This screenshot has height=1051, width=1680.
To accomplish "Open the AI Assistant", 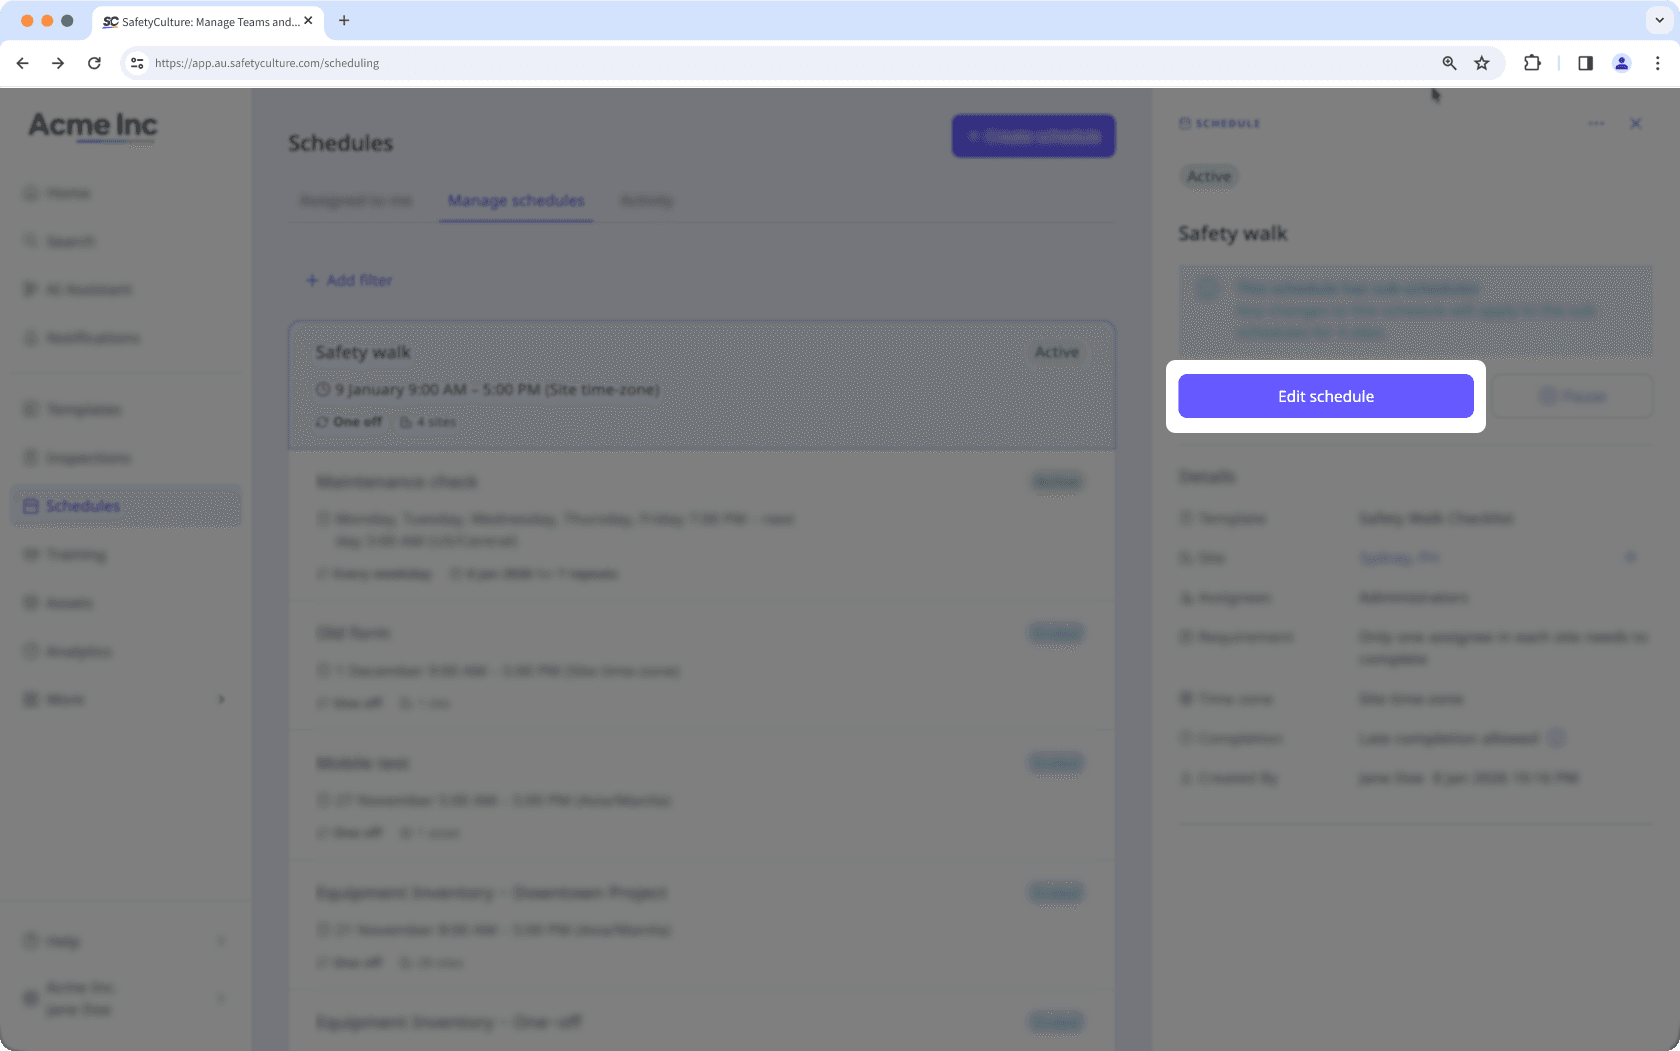I will point(89,289).
